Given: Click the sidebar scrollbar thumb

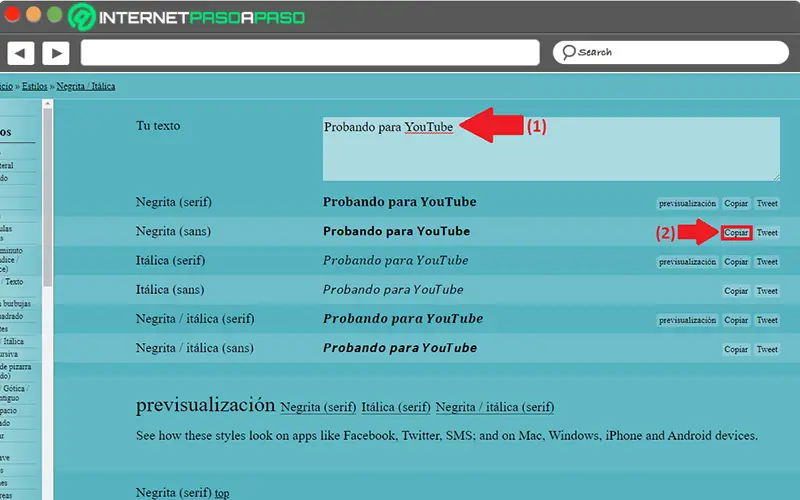Looking at the screenshot, I should coord(47,197).
